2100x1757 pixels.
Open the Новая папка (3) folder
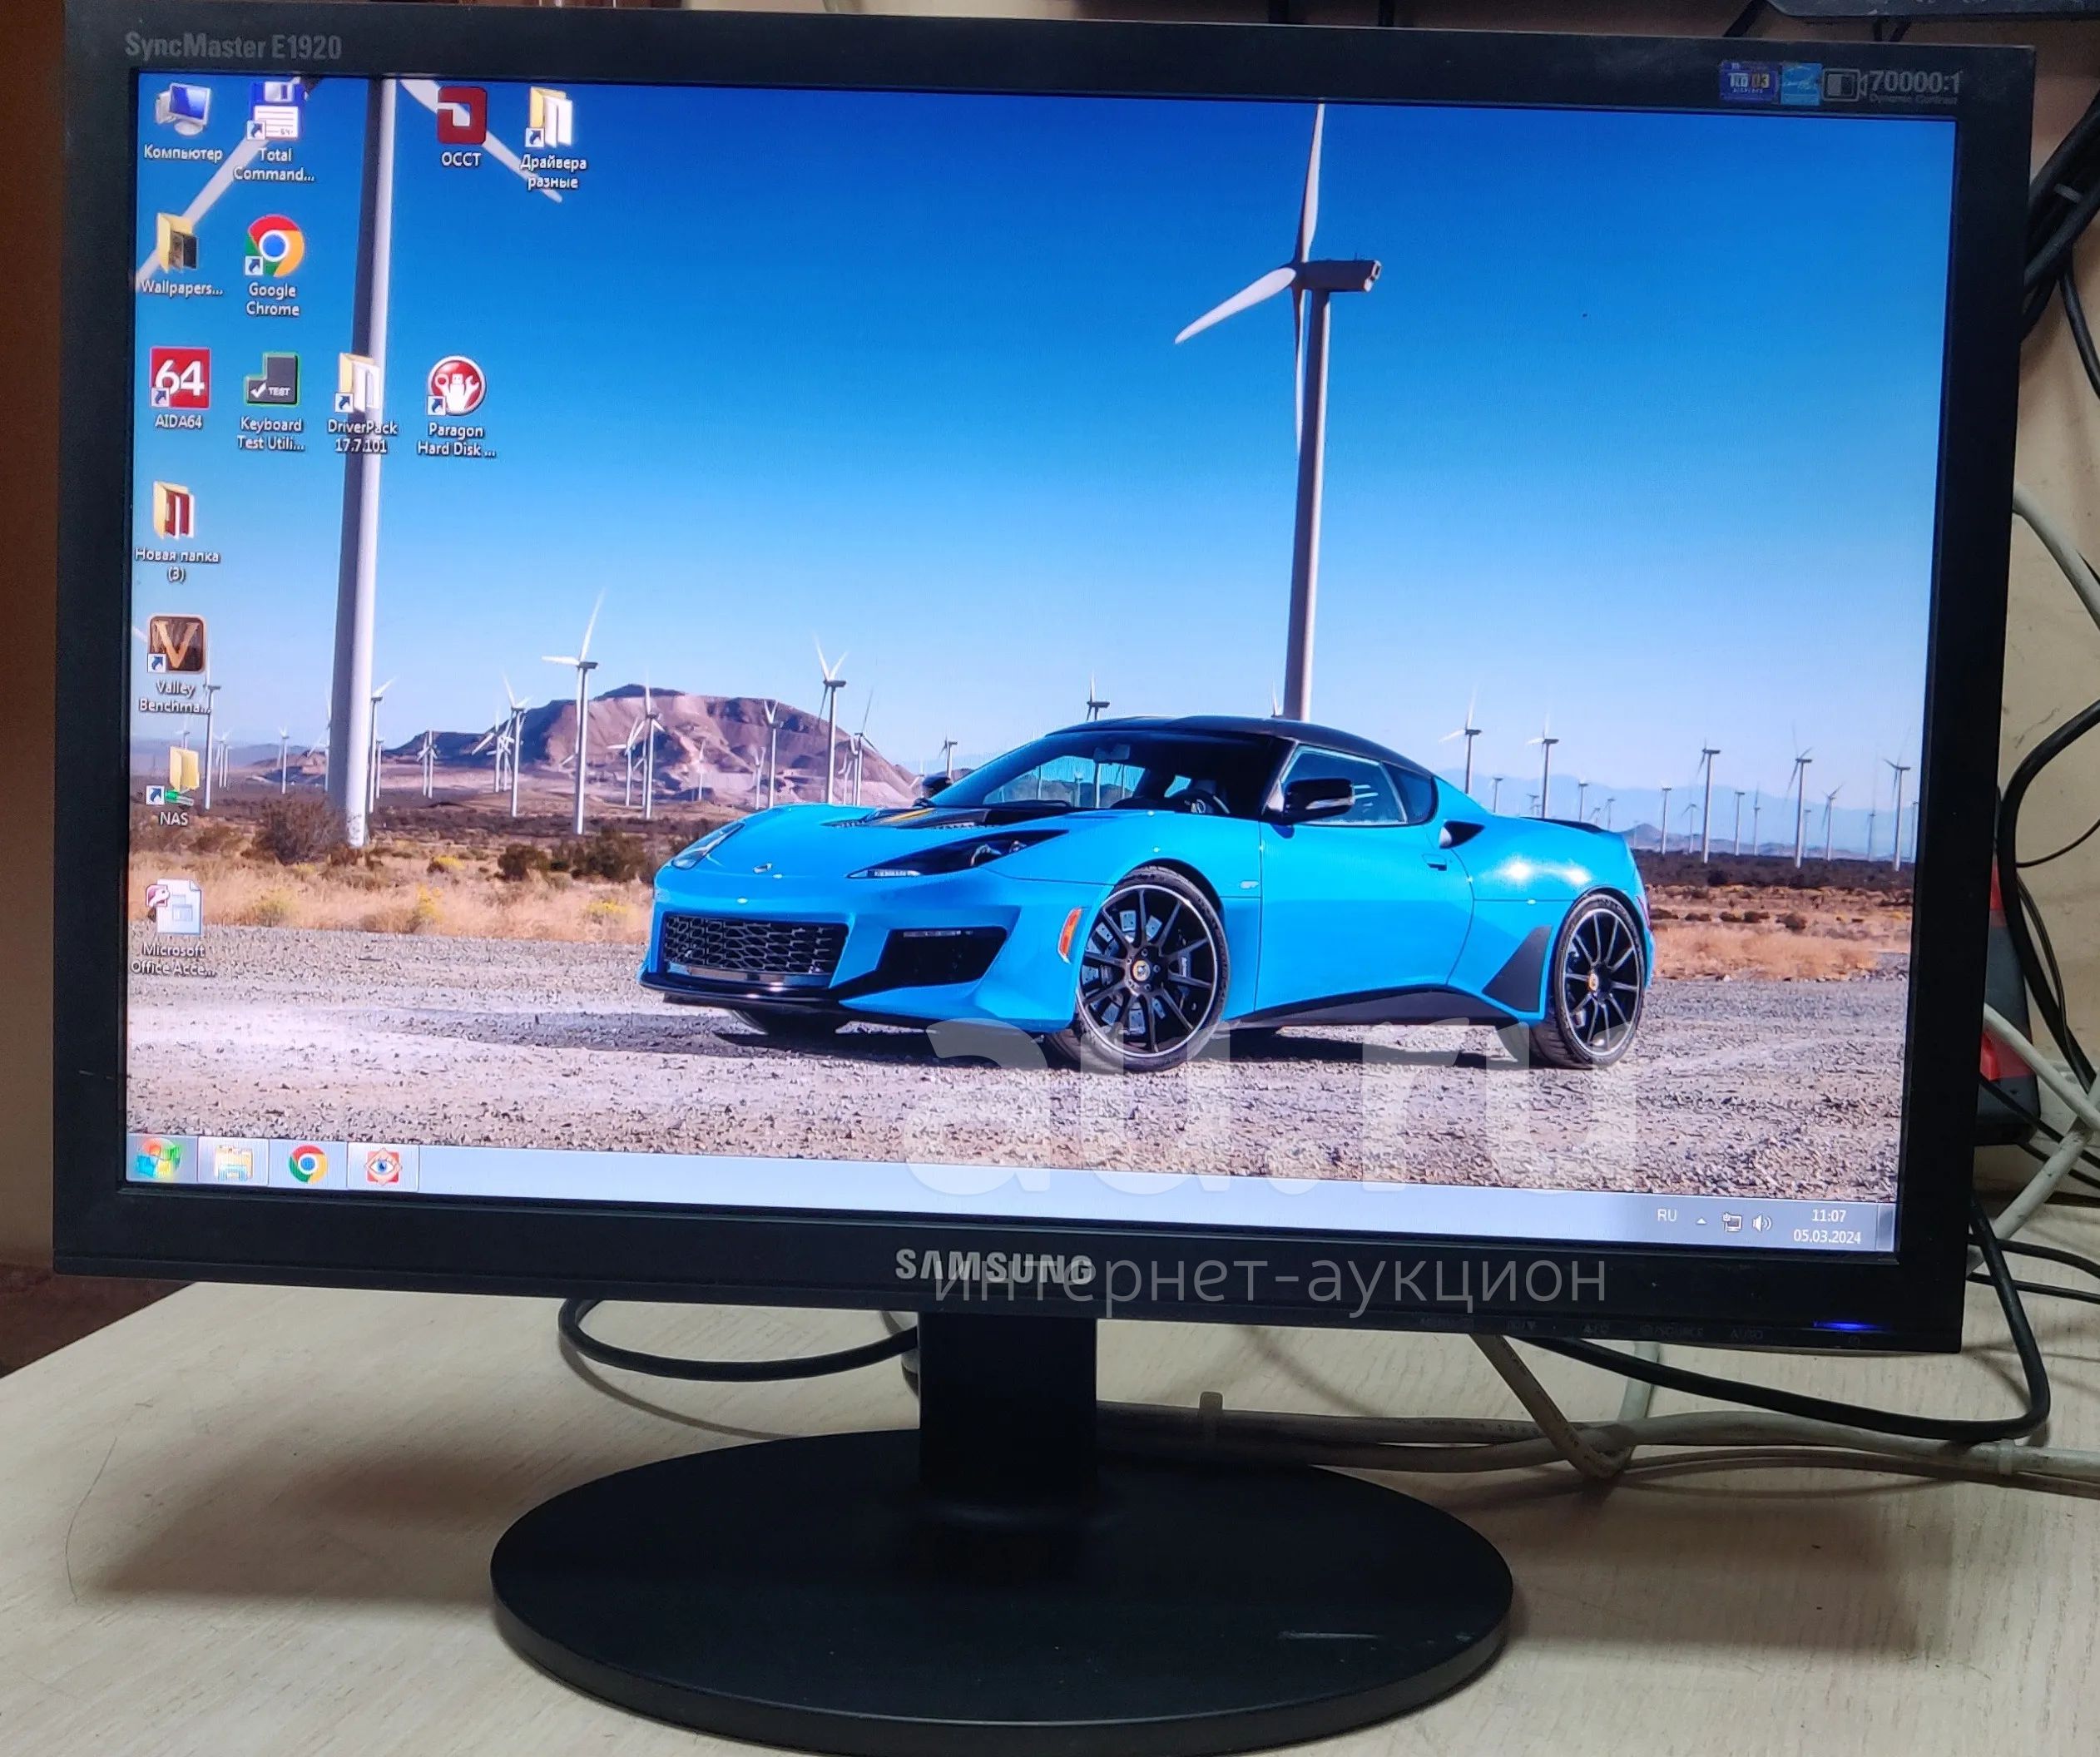[x=176, y=531]
